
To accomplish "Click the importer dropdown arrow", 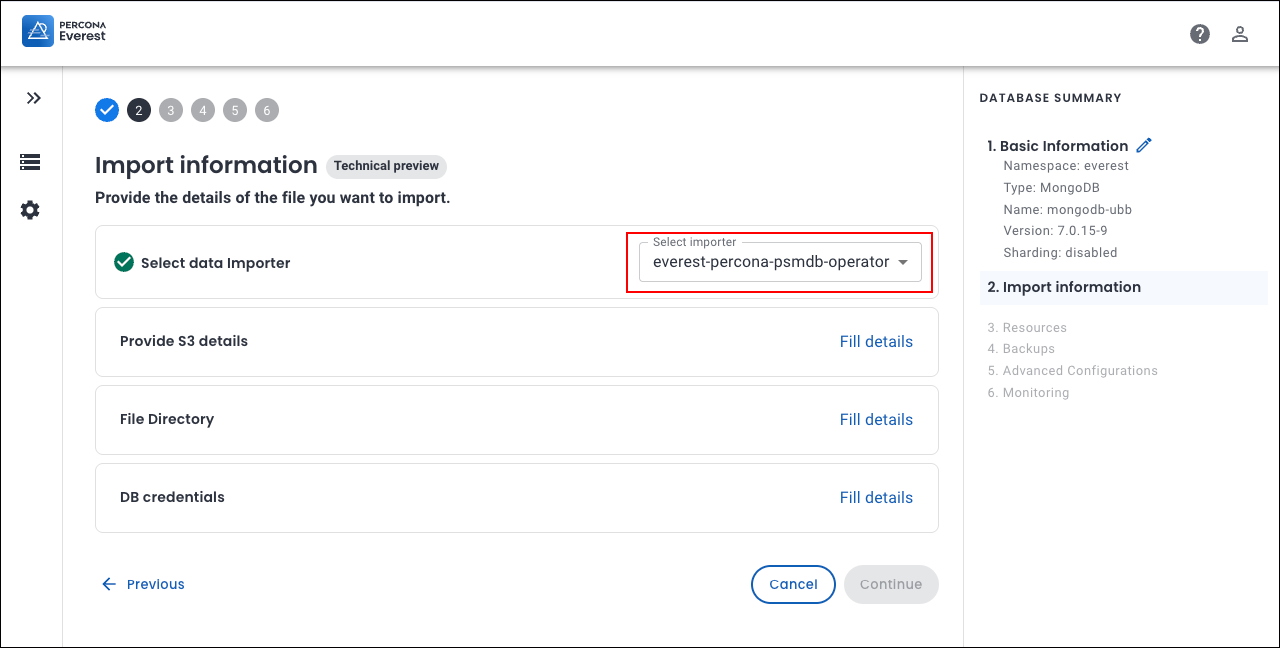I will click(x=903, y=262).
